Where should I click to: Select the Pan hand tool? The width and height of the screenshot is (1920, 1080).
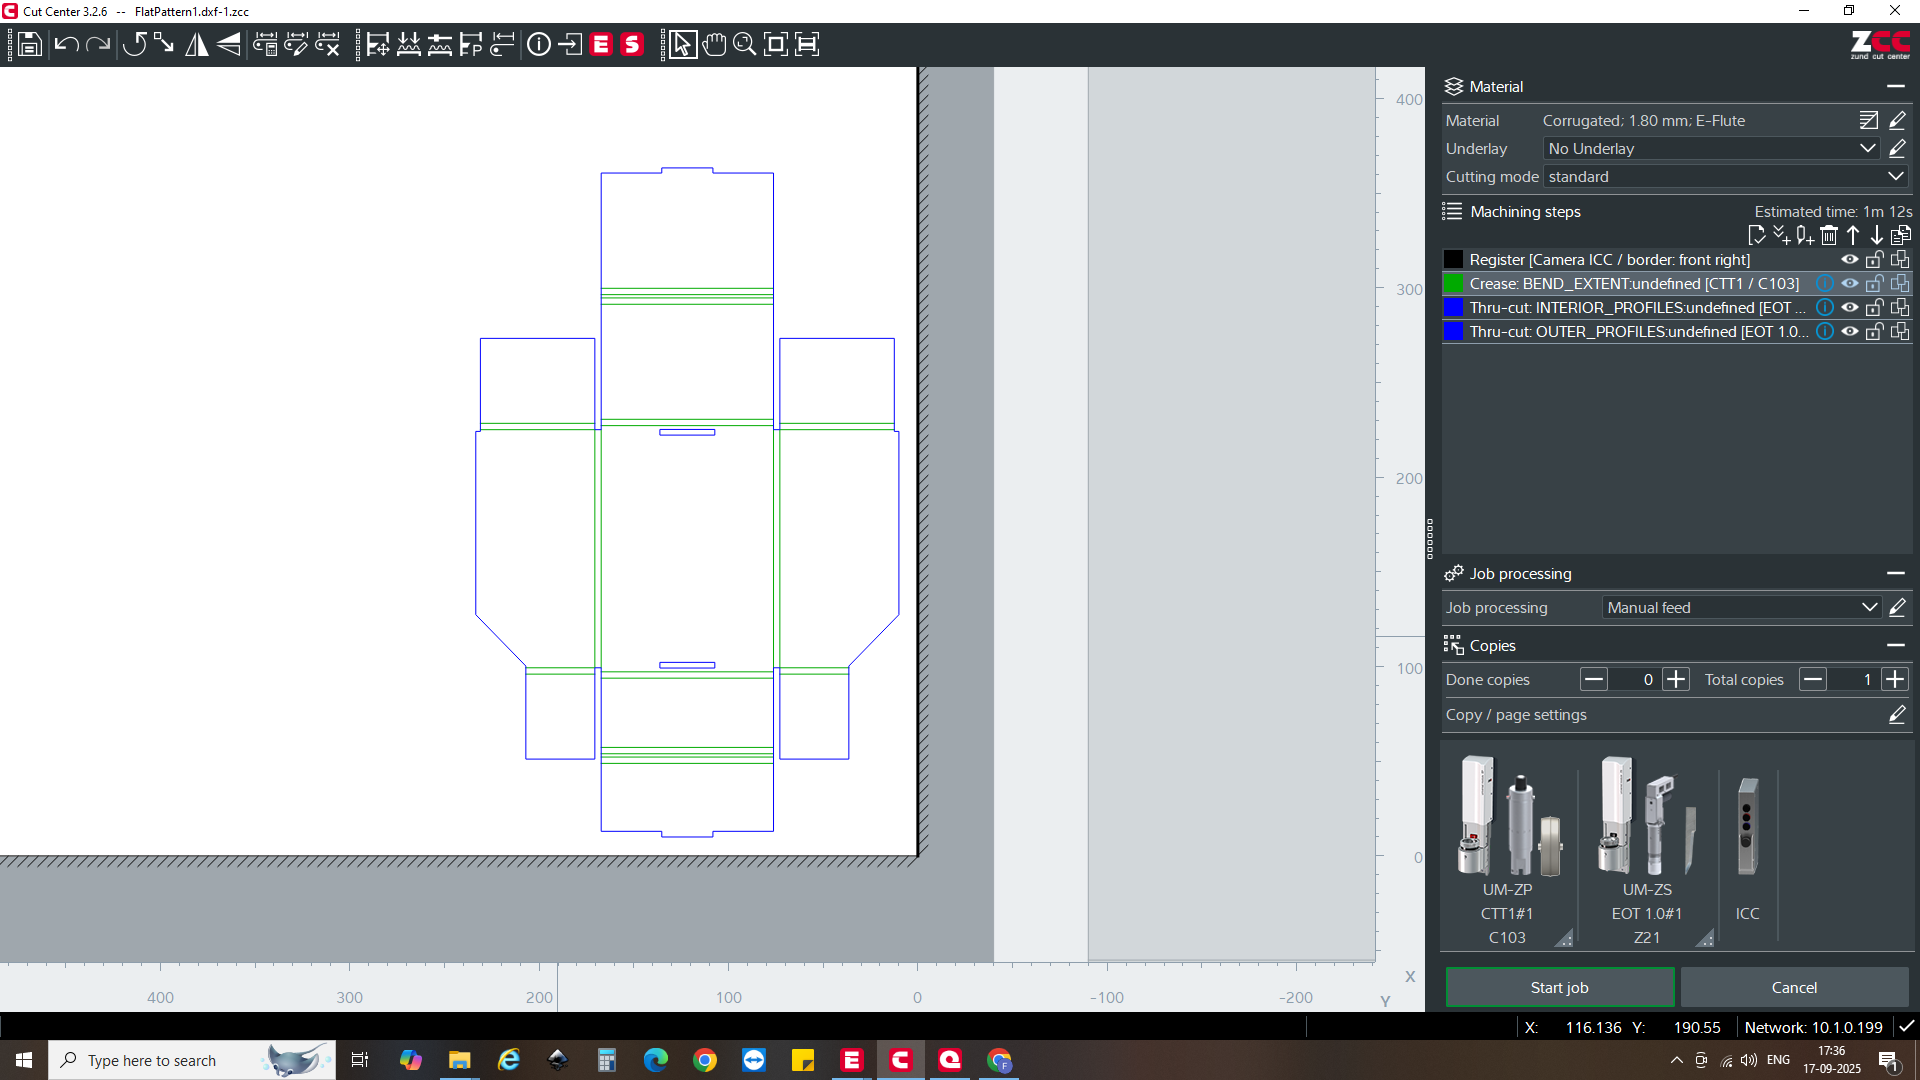coord(714,45)
